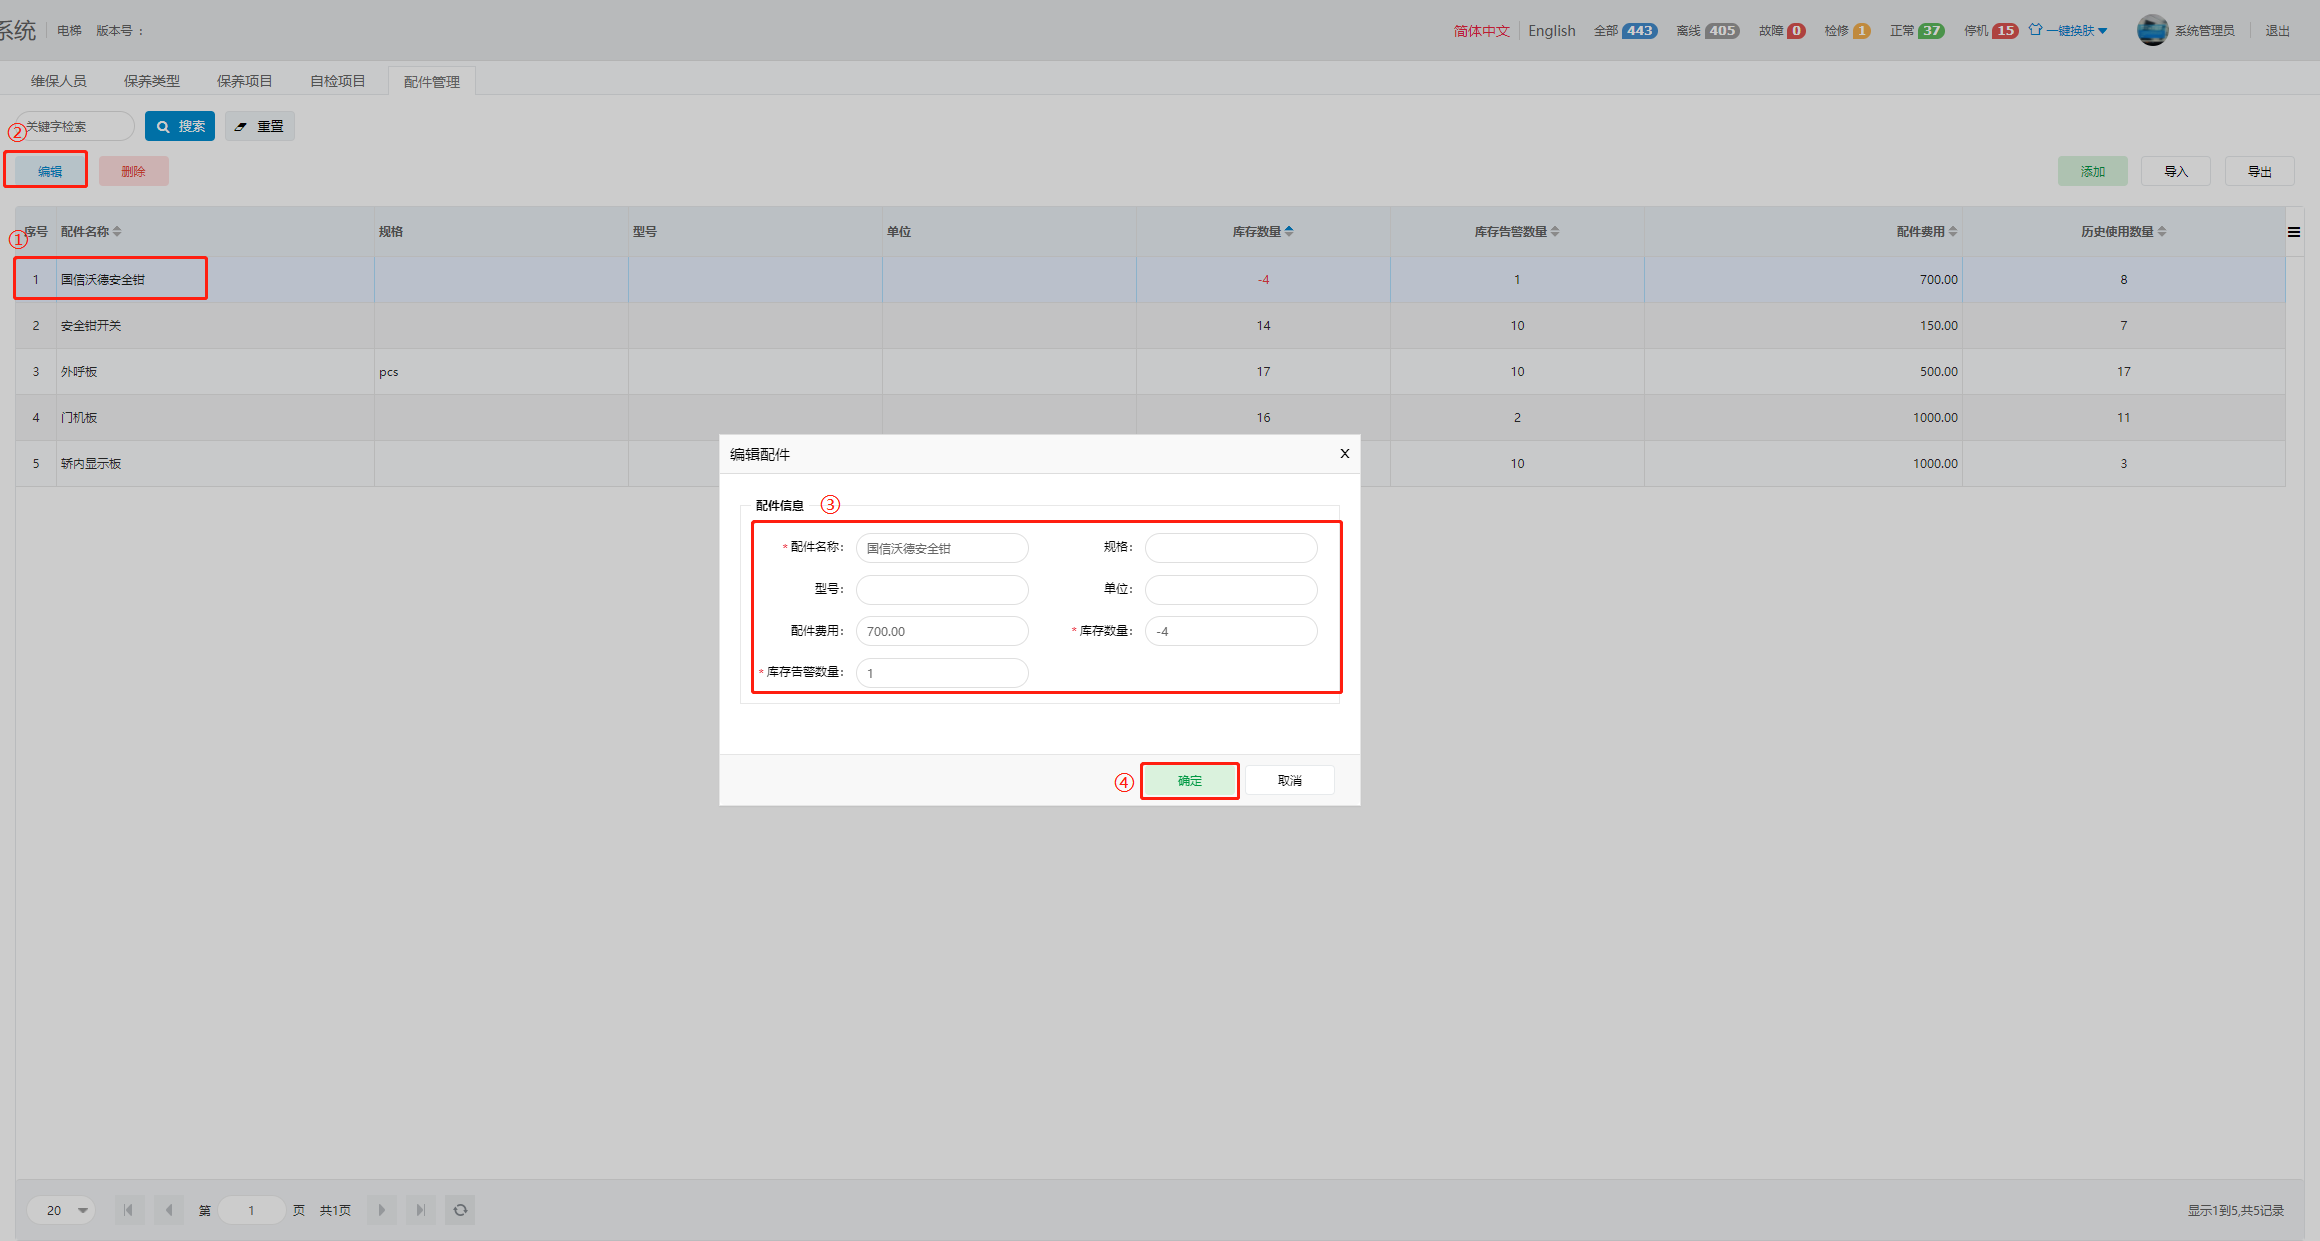Refresh the table with the reload icon
2320x1241 pixels.
[460, 1210]
